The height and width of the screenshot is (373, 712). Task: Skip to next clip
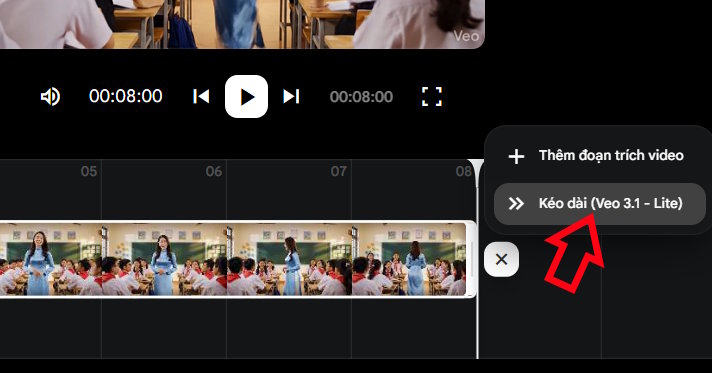point(291,96)
